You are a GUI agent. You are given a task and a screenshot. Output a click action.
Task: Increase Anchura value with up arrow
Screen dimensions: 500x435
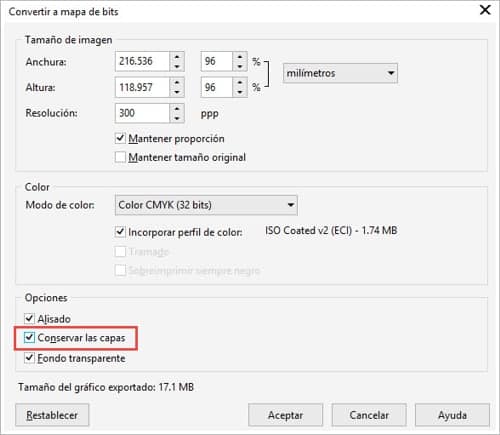point(177,57)
